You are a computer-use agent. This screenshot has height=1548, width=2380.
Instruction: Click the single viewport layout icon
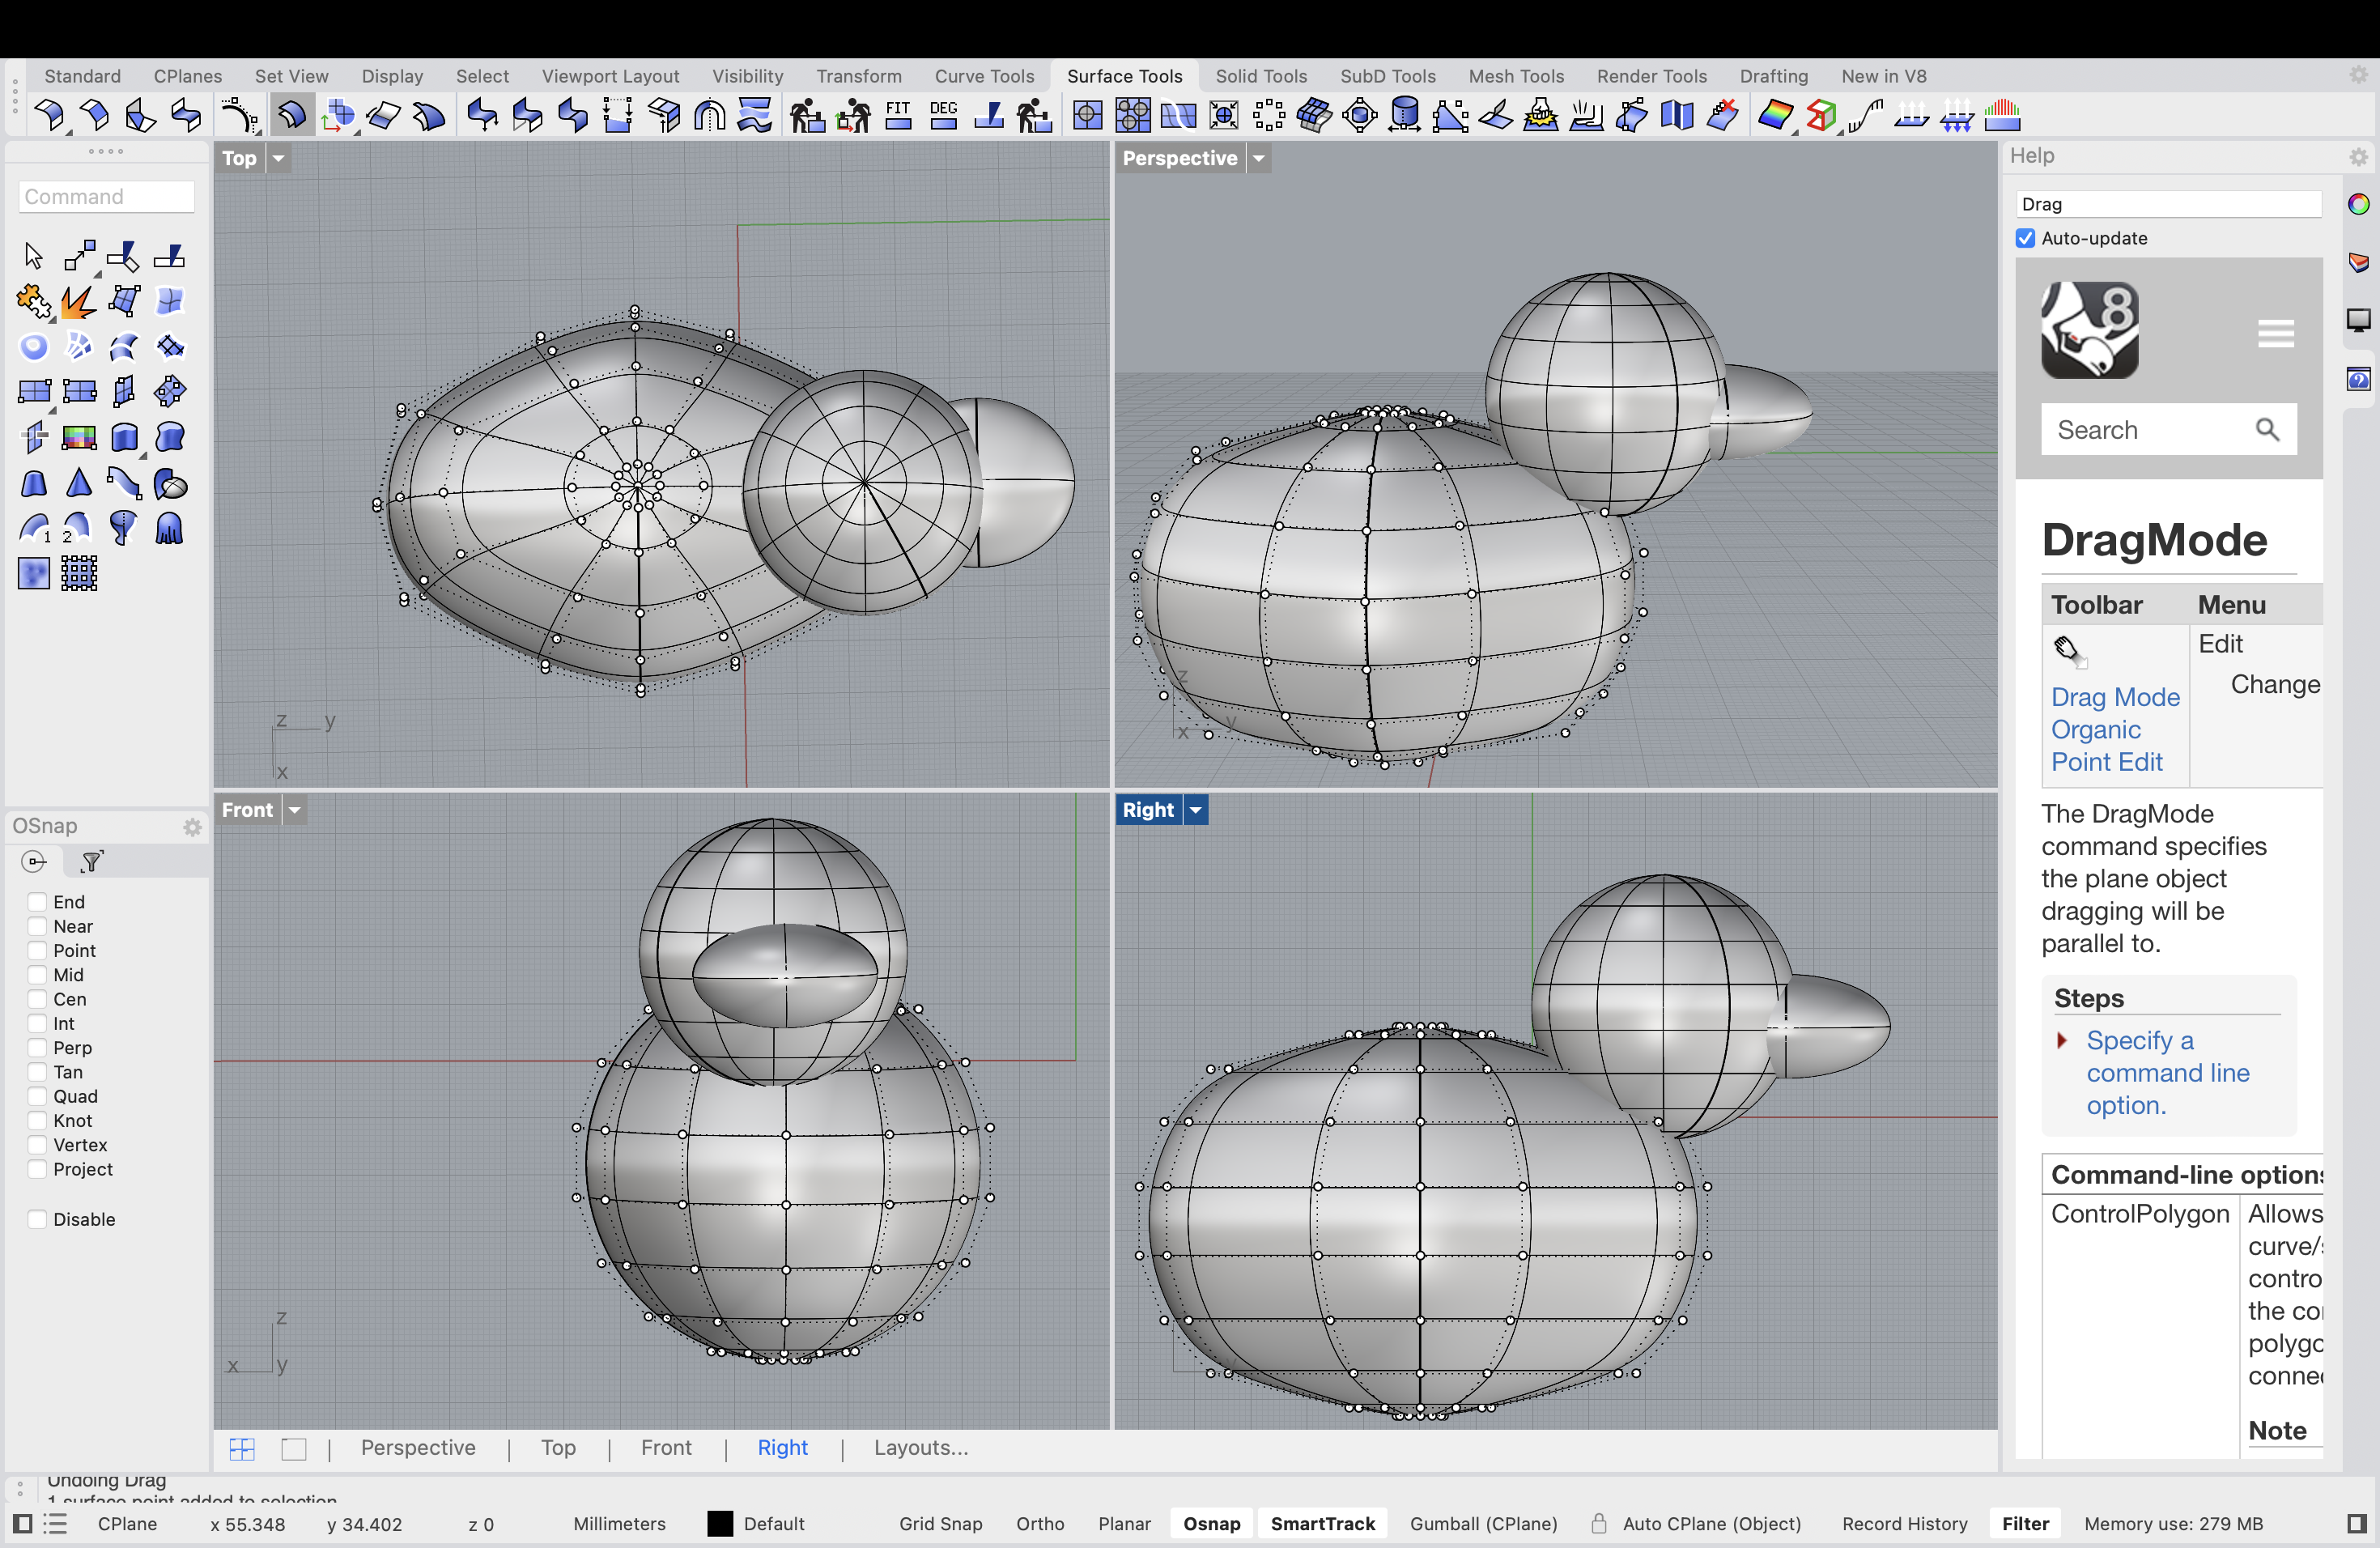(x=294, y=1449)
